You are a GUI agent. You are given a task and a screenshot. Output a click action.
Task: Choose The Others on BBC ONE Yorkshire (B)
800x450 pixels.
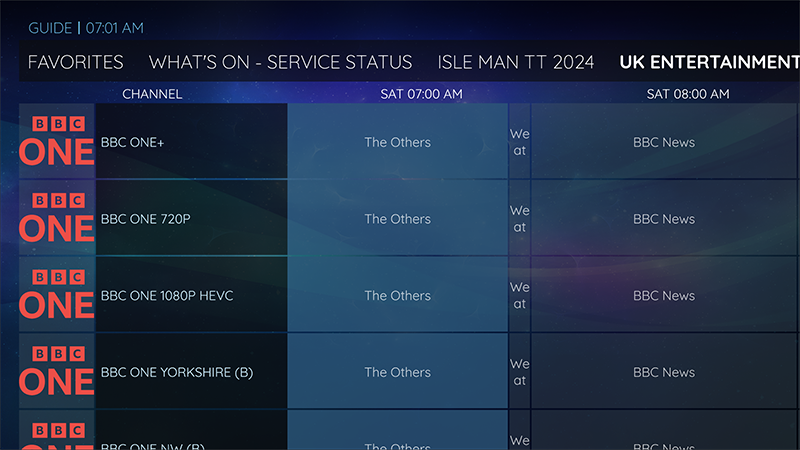click(397, 372)
